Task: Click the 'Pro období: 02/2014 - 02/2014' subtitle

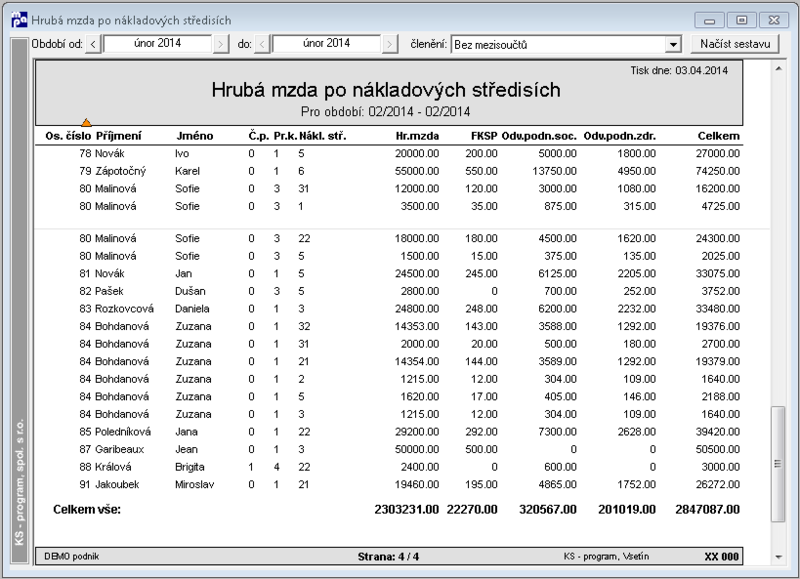Action: (x=386, y=112)
